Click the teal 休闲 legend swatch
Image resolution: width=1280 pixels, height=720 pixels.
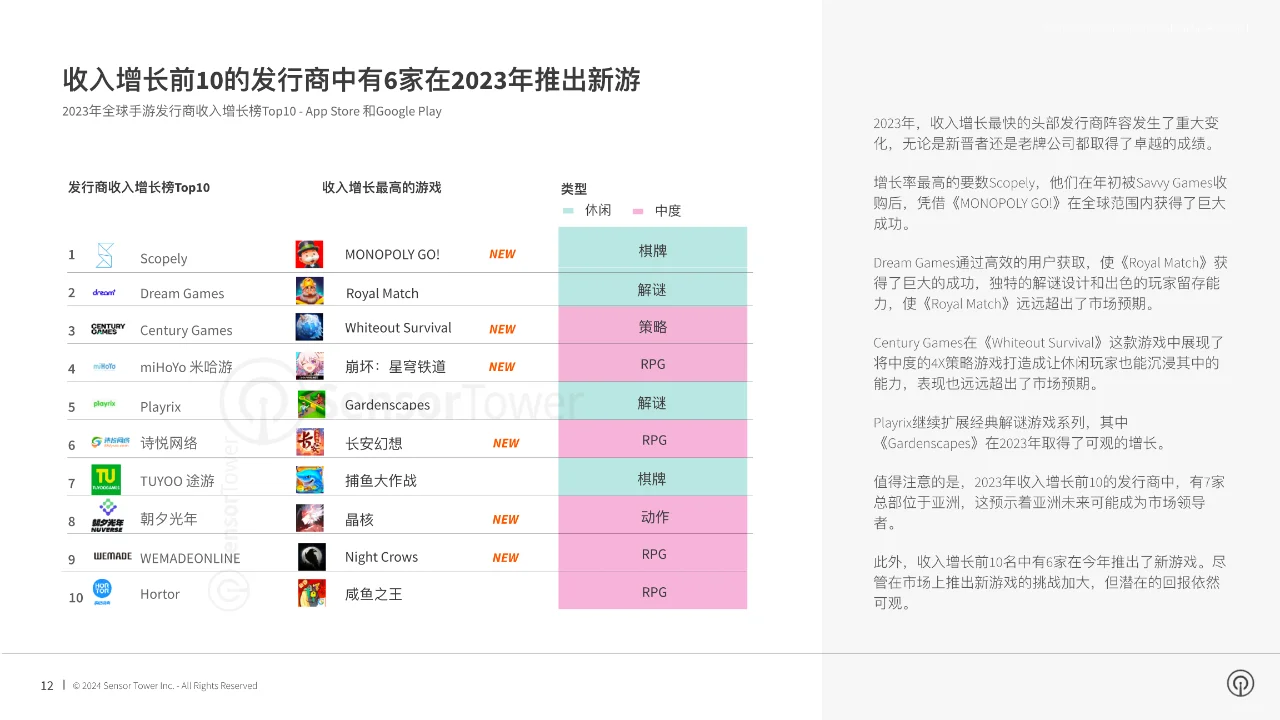click(568, 211)
